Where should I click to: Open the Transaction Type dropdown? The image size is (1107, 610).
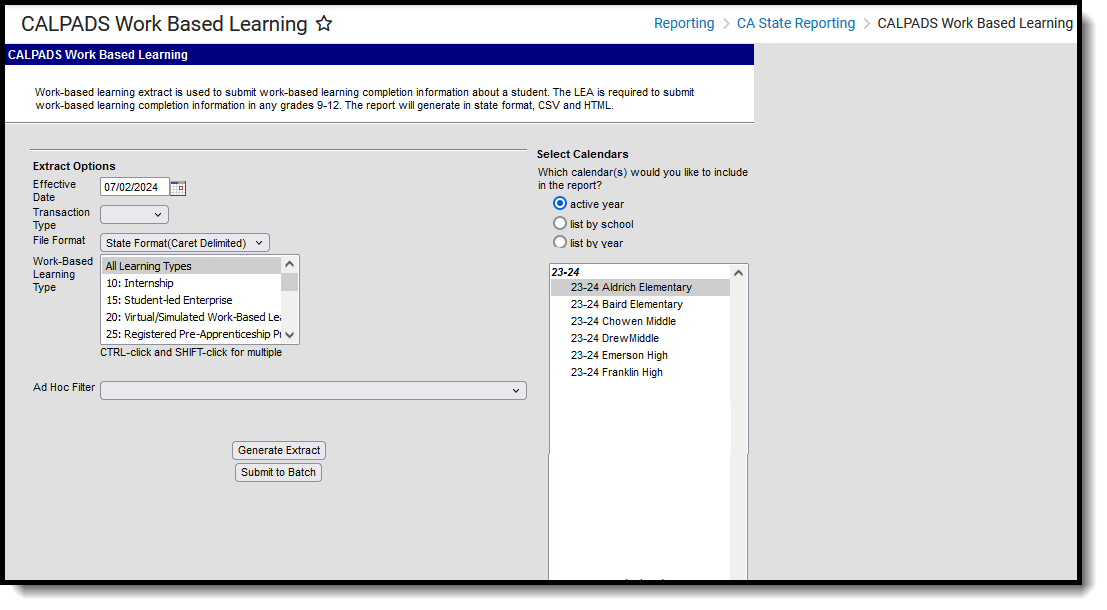[134, 215]
